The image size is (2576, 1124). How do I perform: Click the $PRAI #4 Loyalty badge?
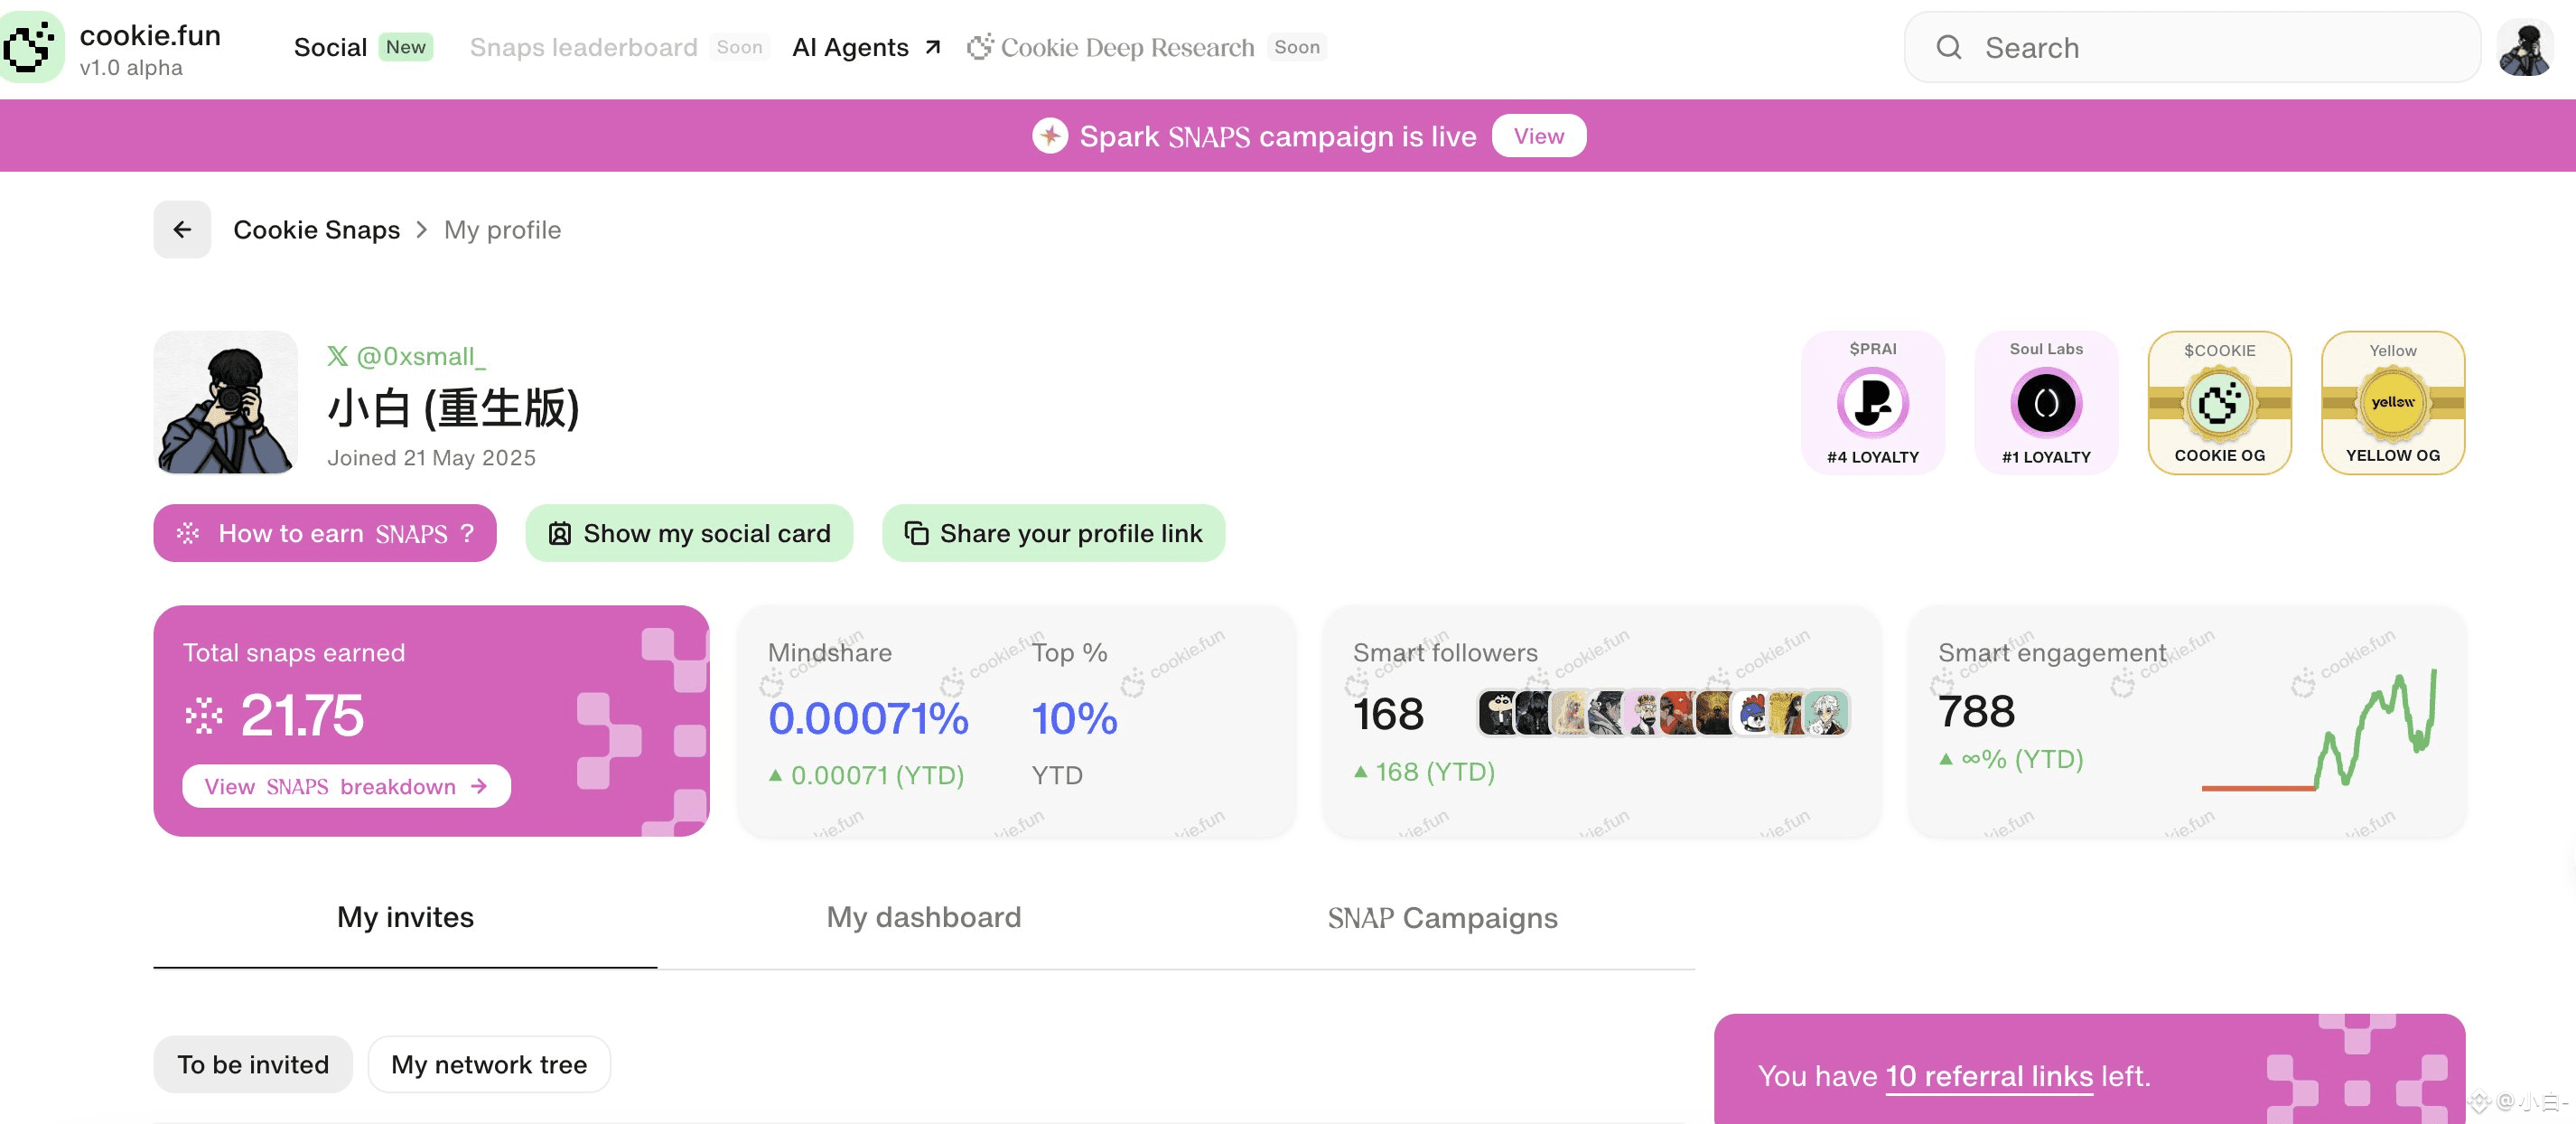pos(1872,403)
